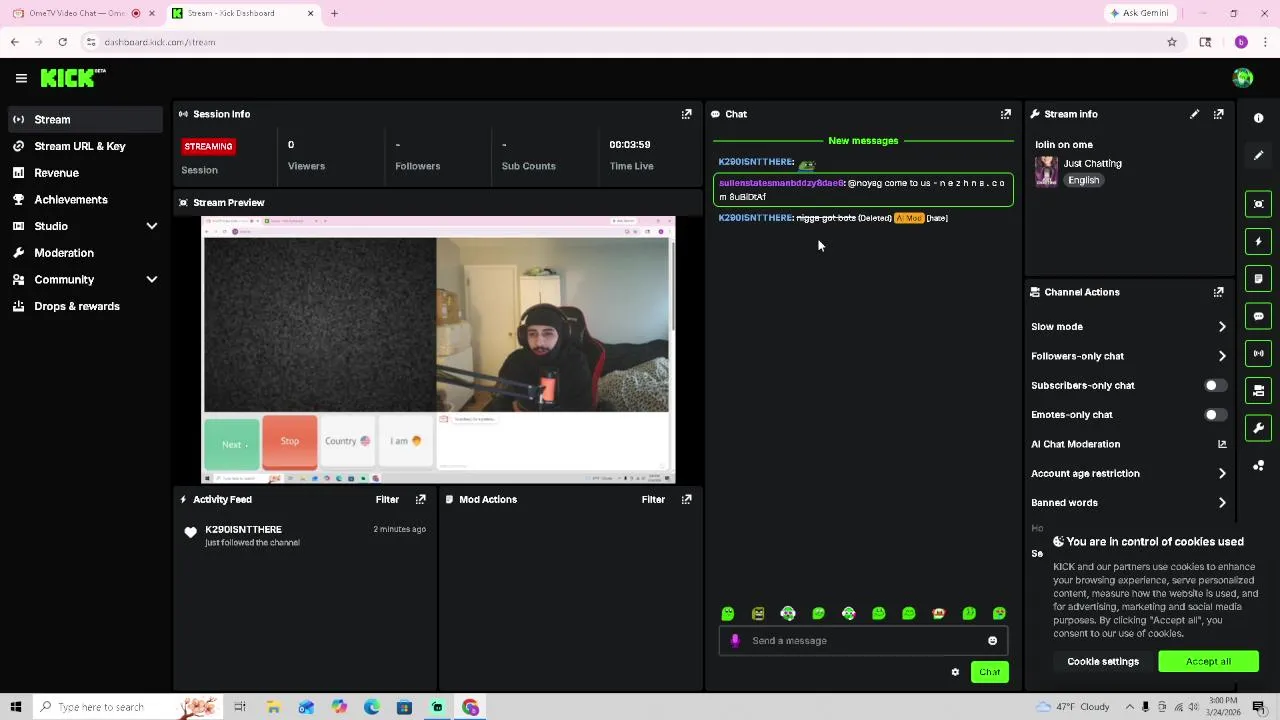Pop out the Chat panel
Image resolution: width=1280 pixels, height=720 pixels.
(x=1005, y=114)
